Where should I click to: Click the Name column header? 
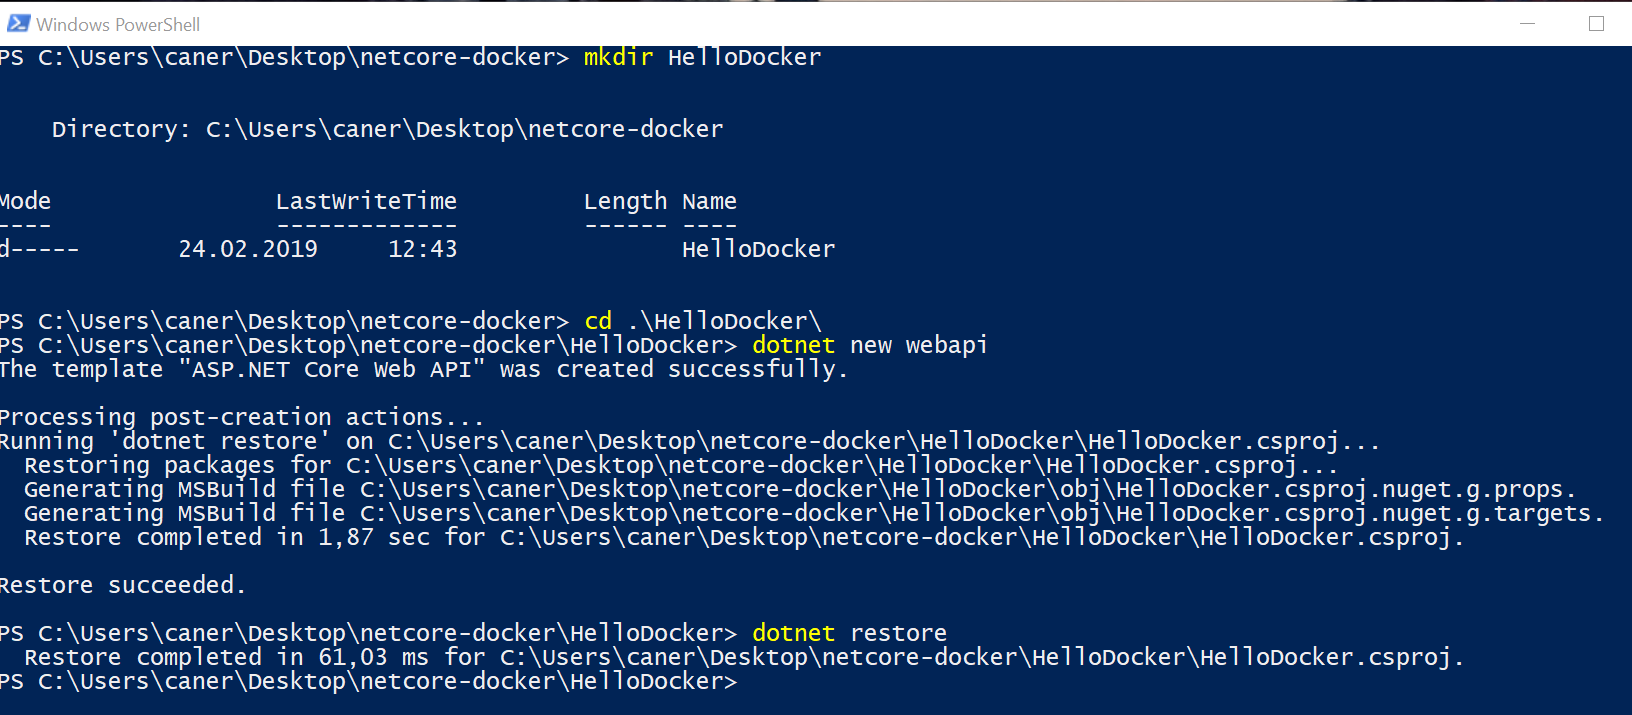pyautogui.click(x=709, y=201)
